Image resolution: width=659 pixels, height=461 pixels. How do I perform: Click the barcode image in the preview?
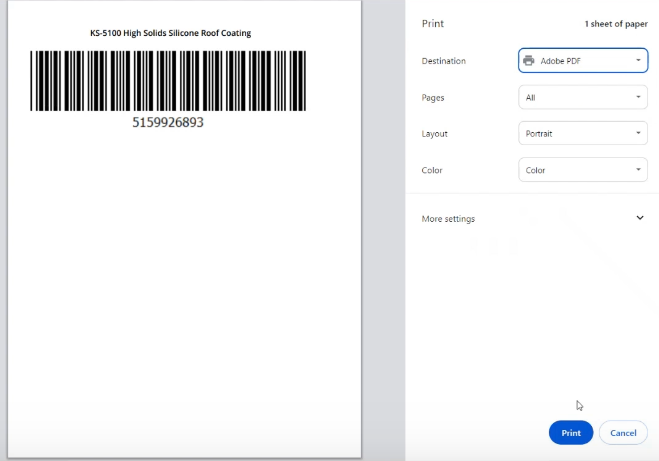point(168,81)
